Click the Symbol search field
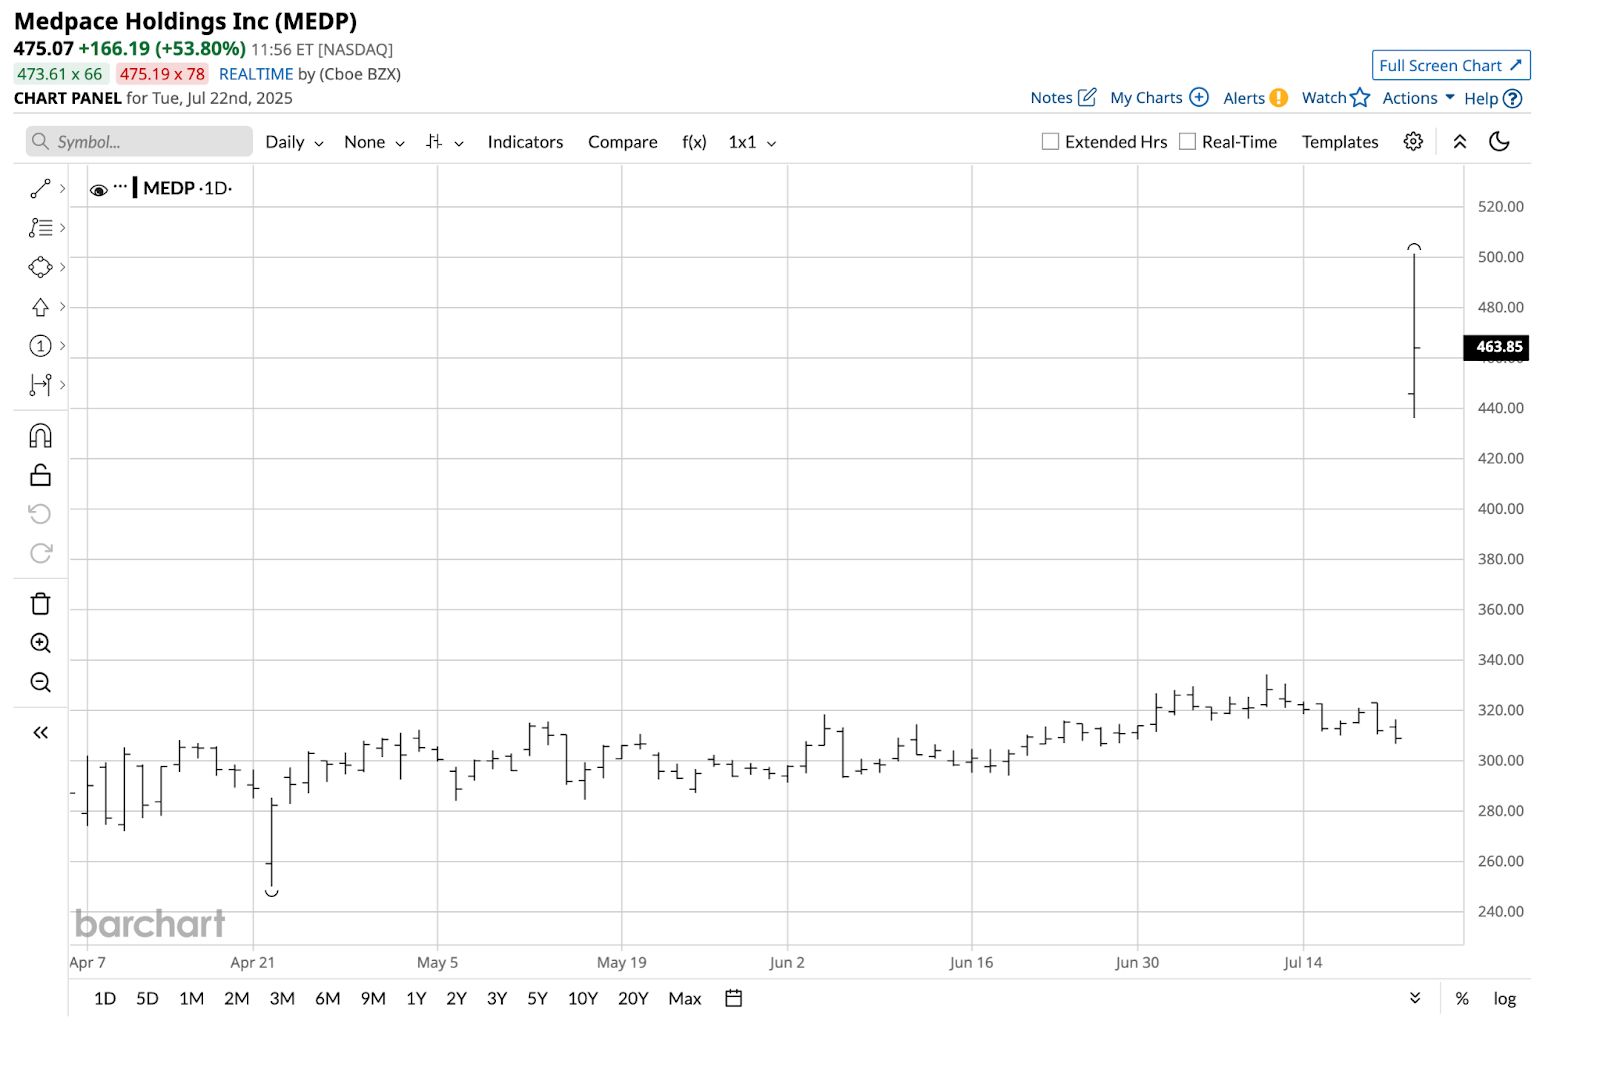The width and height of the screenshot is (1600, 1072). [x=139, y=142]
